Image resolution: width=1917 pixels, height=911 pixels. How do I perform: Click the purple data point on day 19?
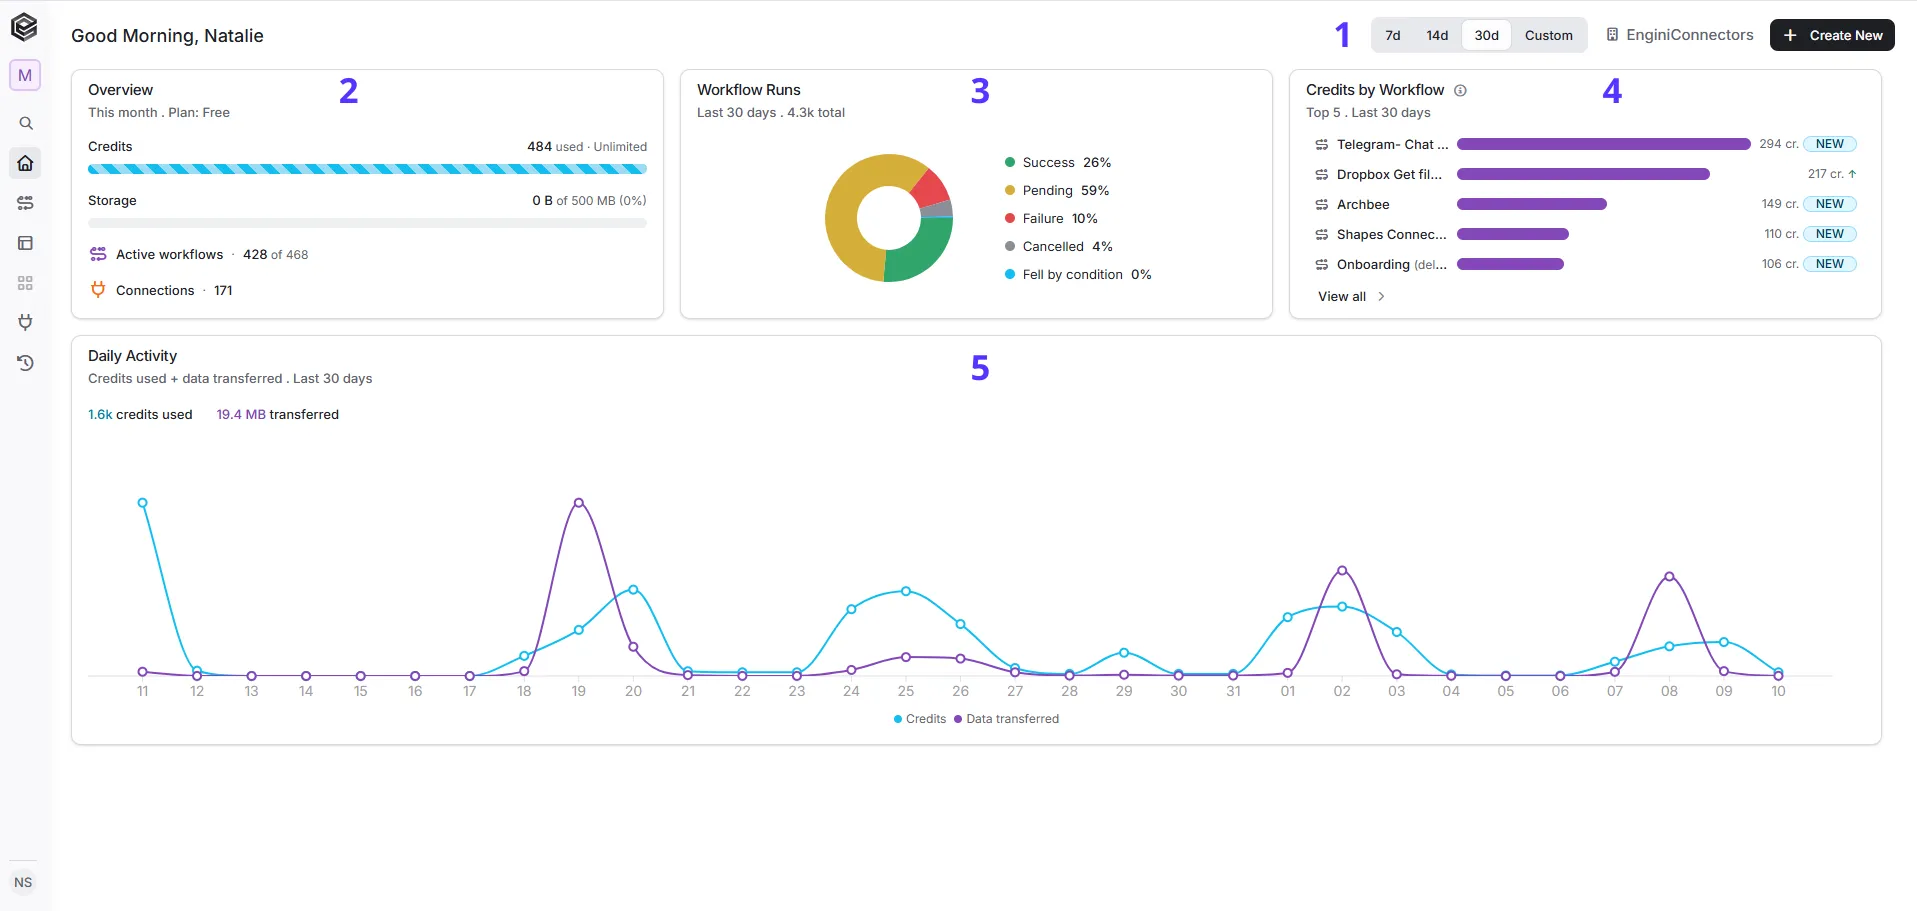579,503
